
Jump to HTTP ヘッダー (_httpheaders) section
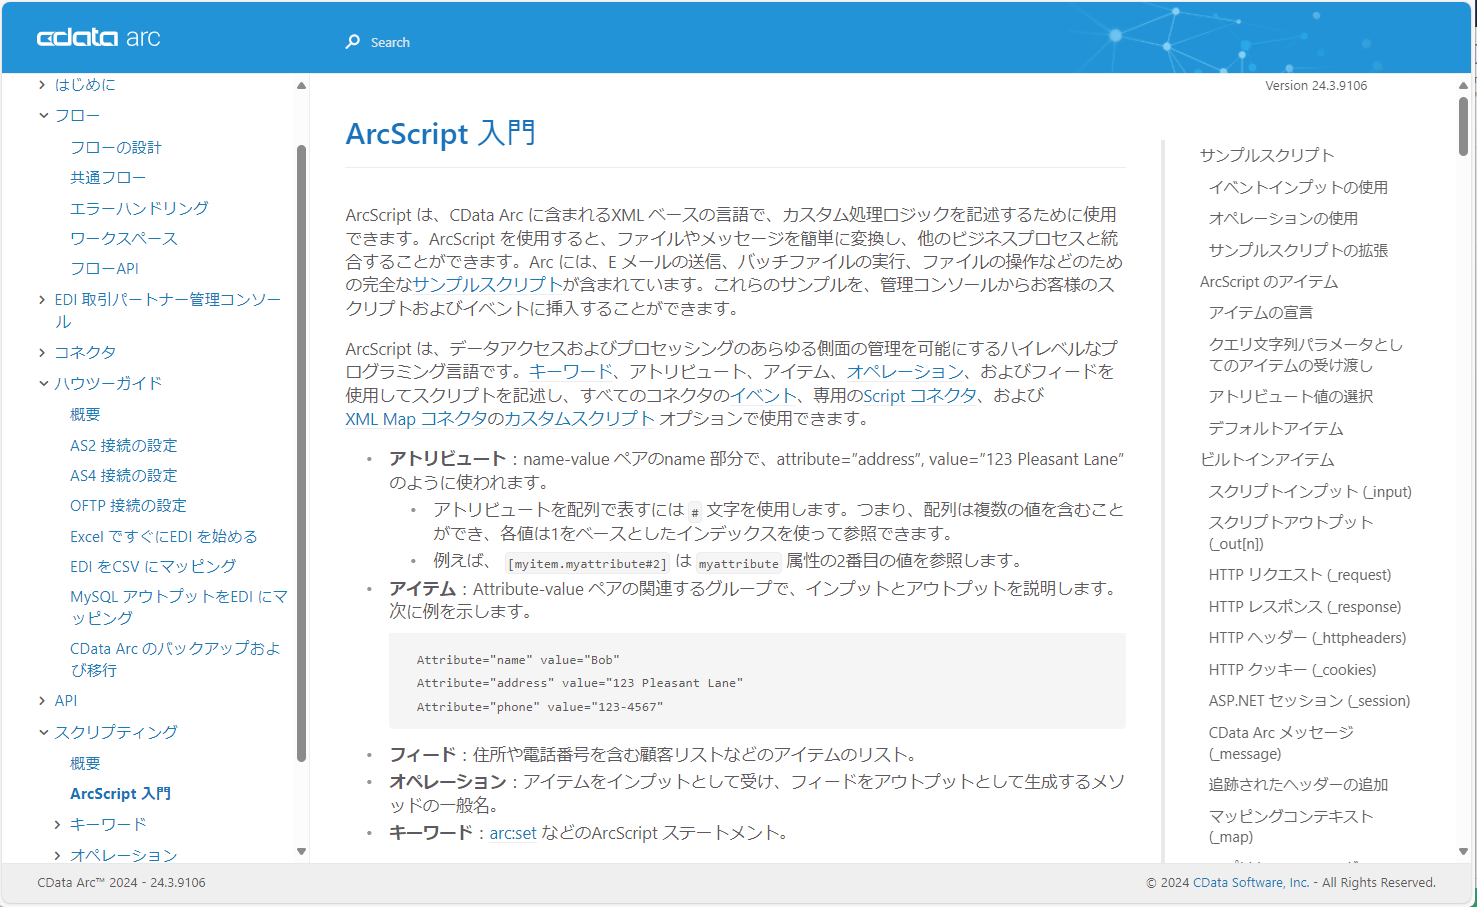pyautogui.click(x=1307, y=638)
